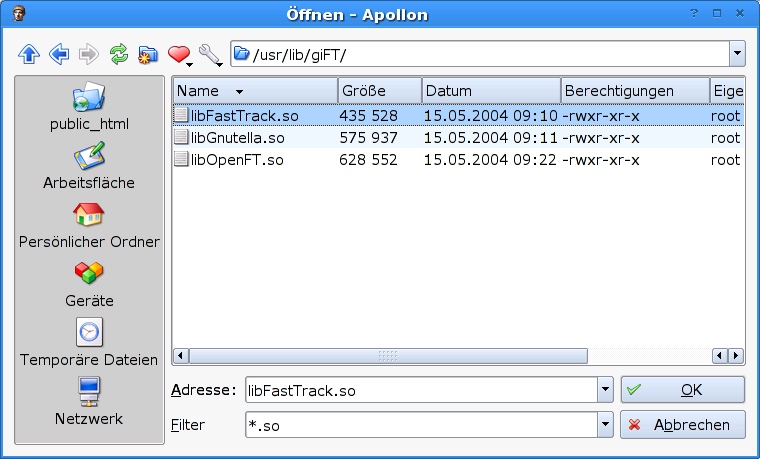Select the file libGnutella.so
Screen dimensions: 760x459
click(238, 138)
